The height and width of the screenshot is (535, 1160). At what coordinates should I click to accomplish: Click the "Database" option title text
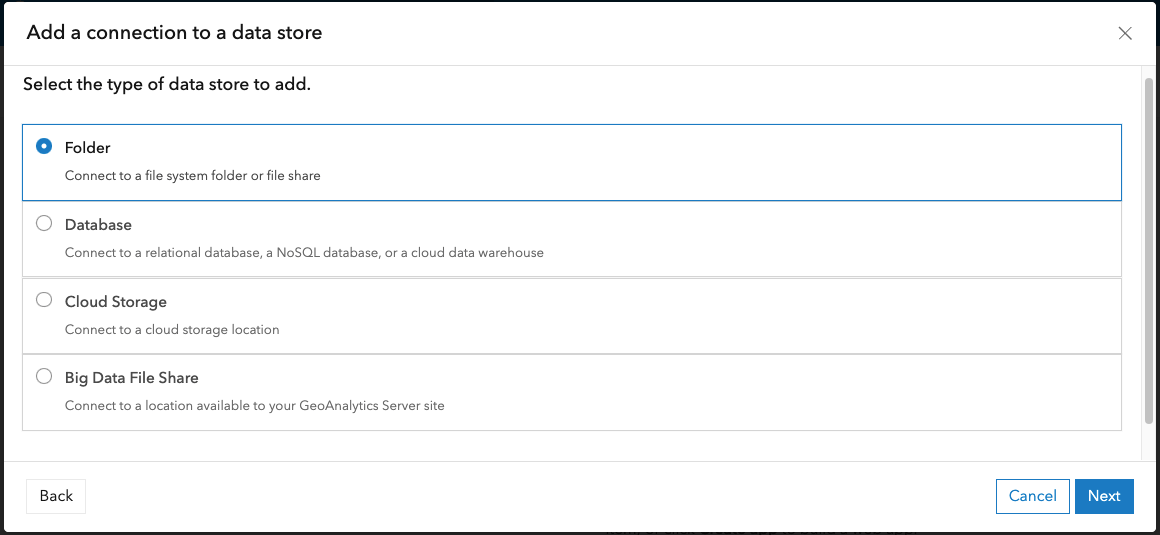[98, 225]
